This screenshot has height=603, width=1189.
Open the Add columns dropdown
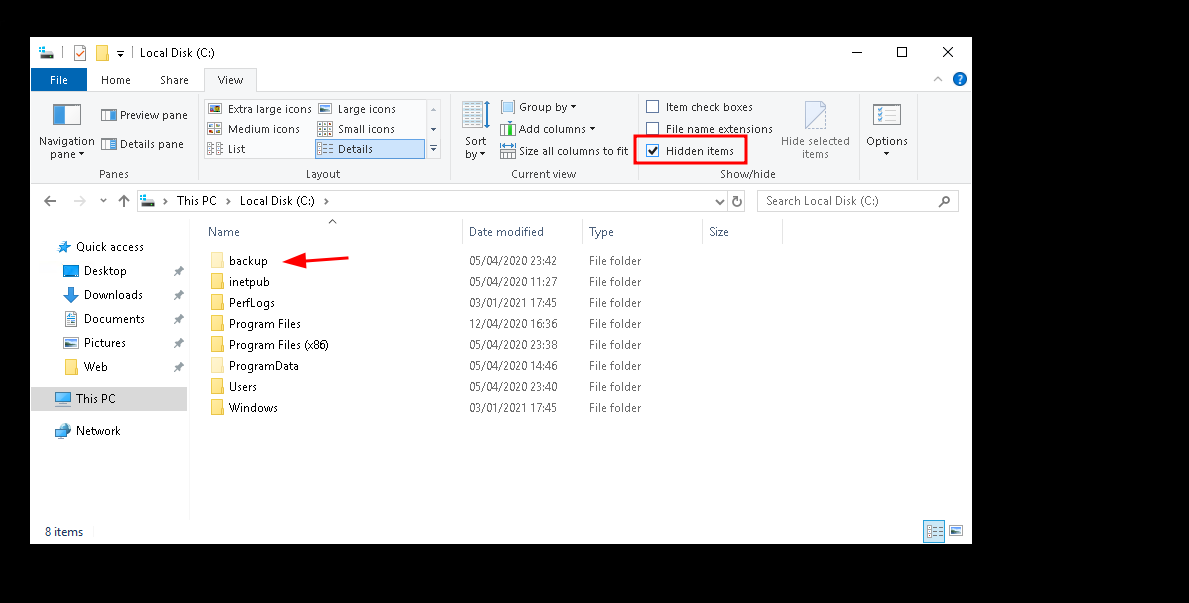pos(549,129)
